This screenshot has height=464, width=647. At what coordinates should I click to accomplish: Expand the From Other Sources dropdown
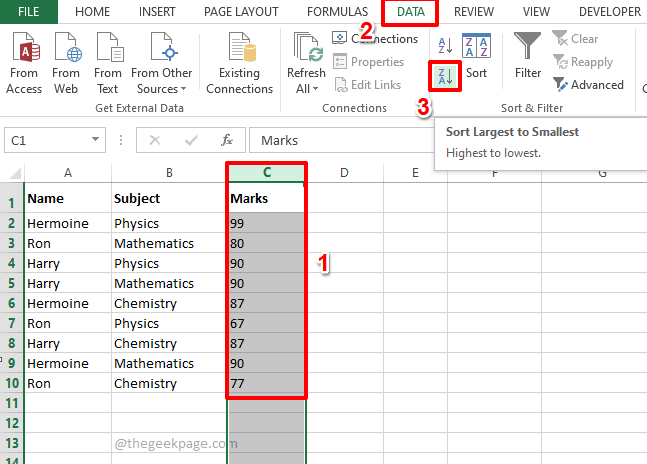161,88
